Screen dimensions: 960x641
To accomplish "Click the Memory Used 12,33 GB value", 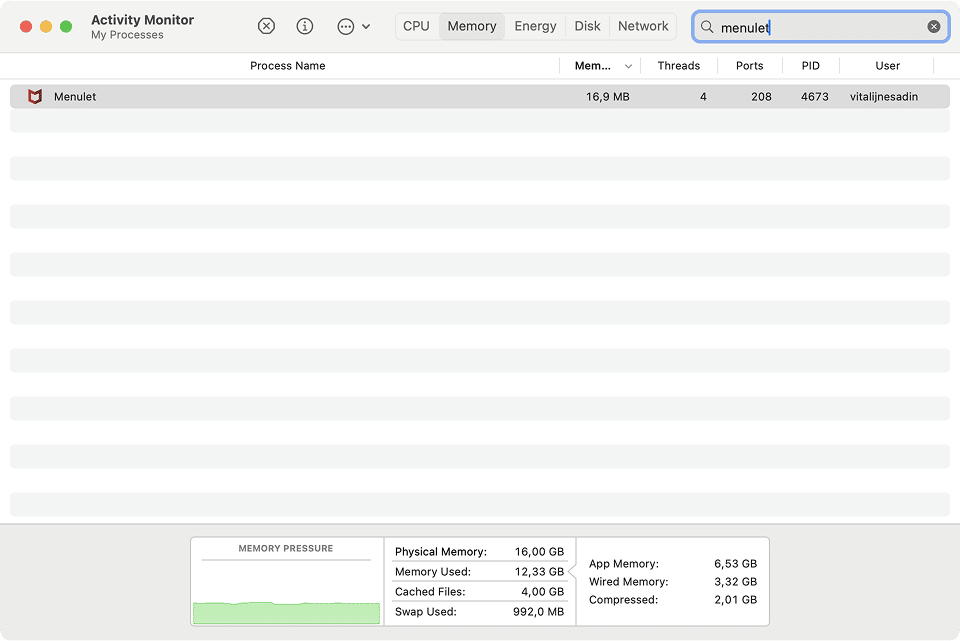I will pos(539,572).
